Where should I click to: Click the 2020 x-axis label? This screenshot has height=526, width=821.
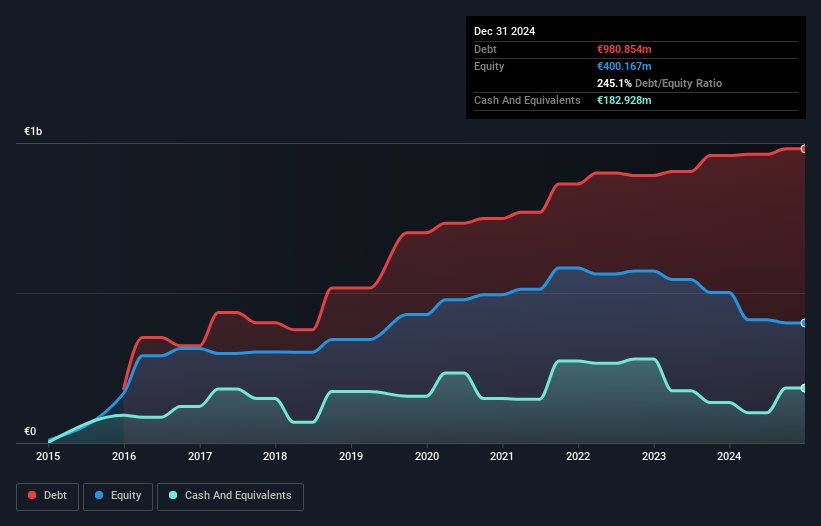click(x=427, y=456)
